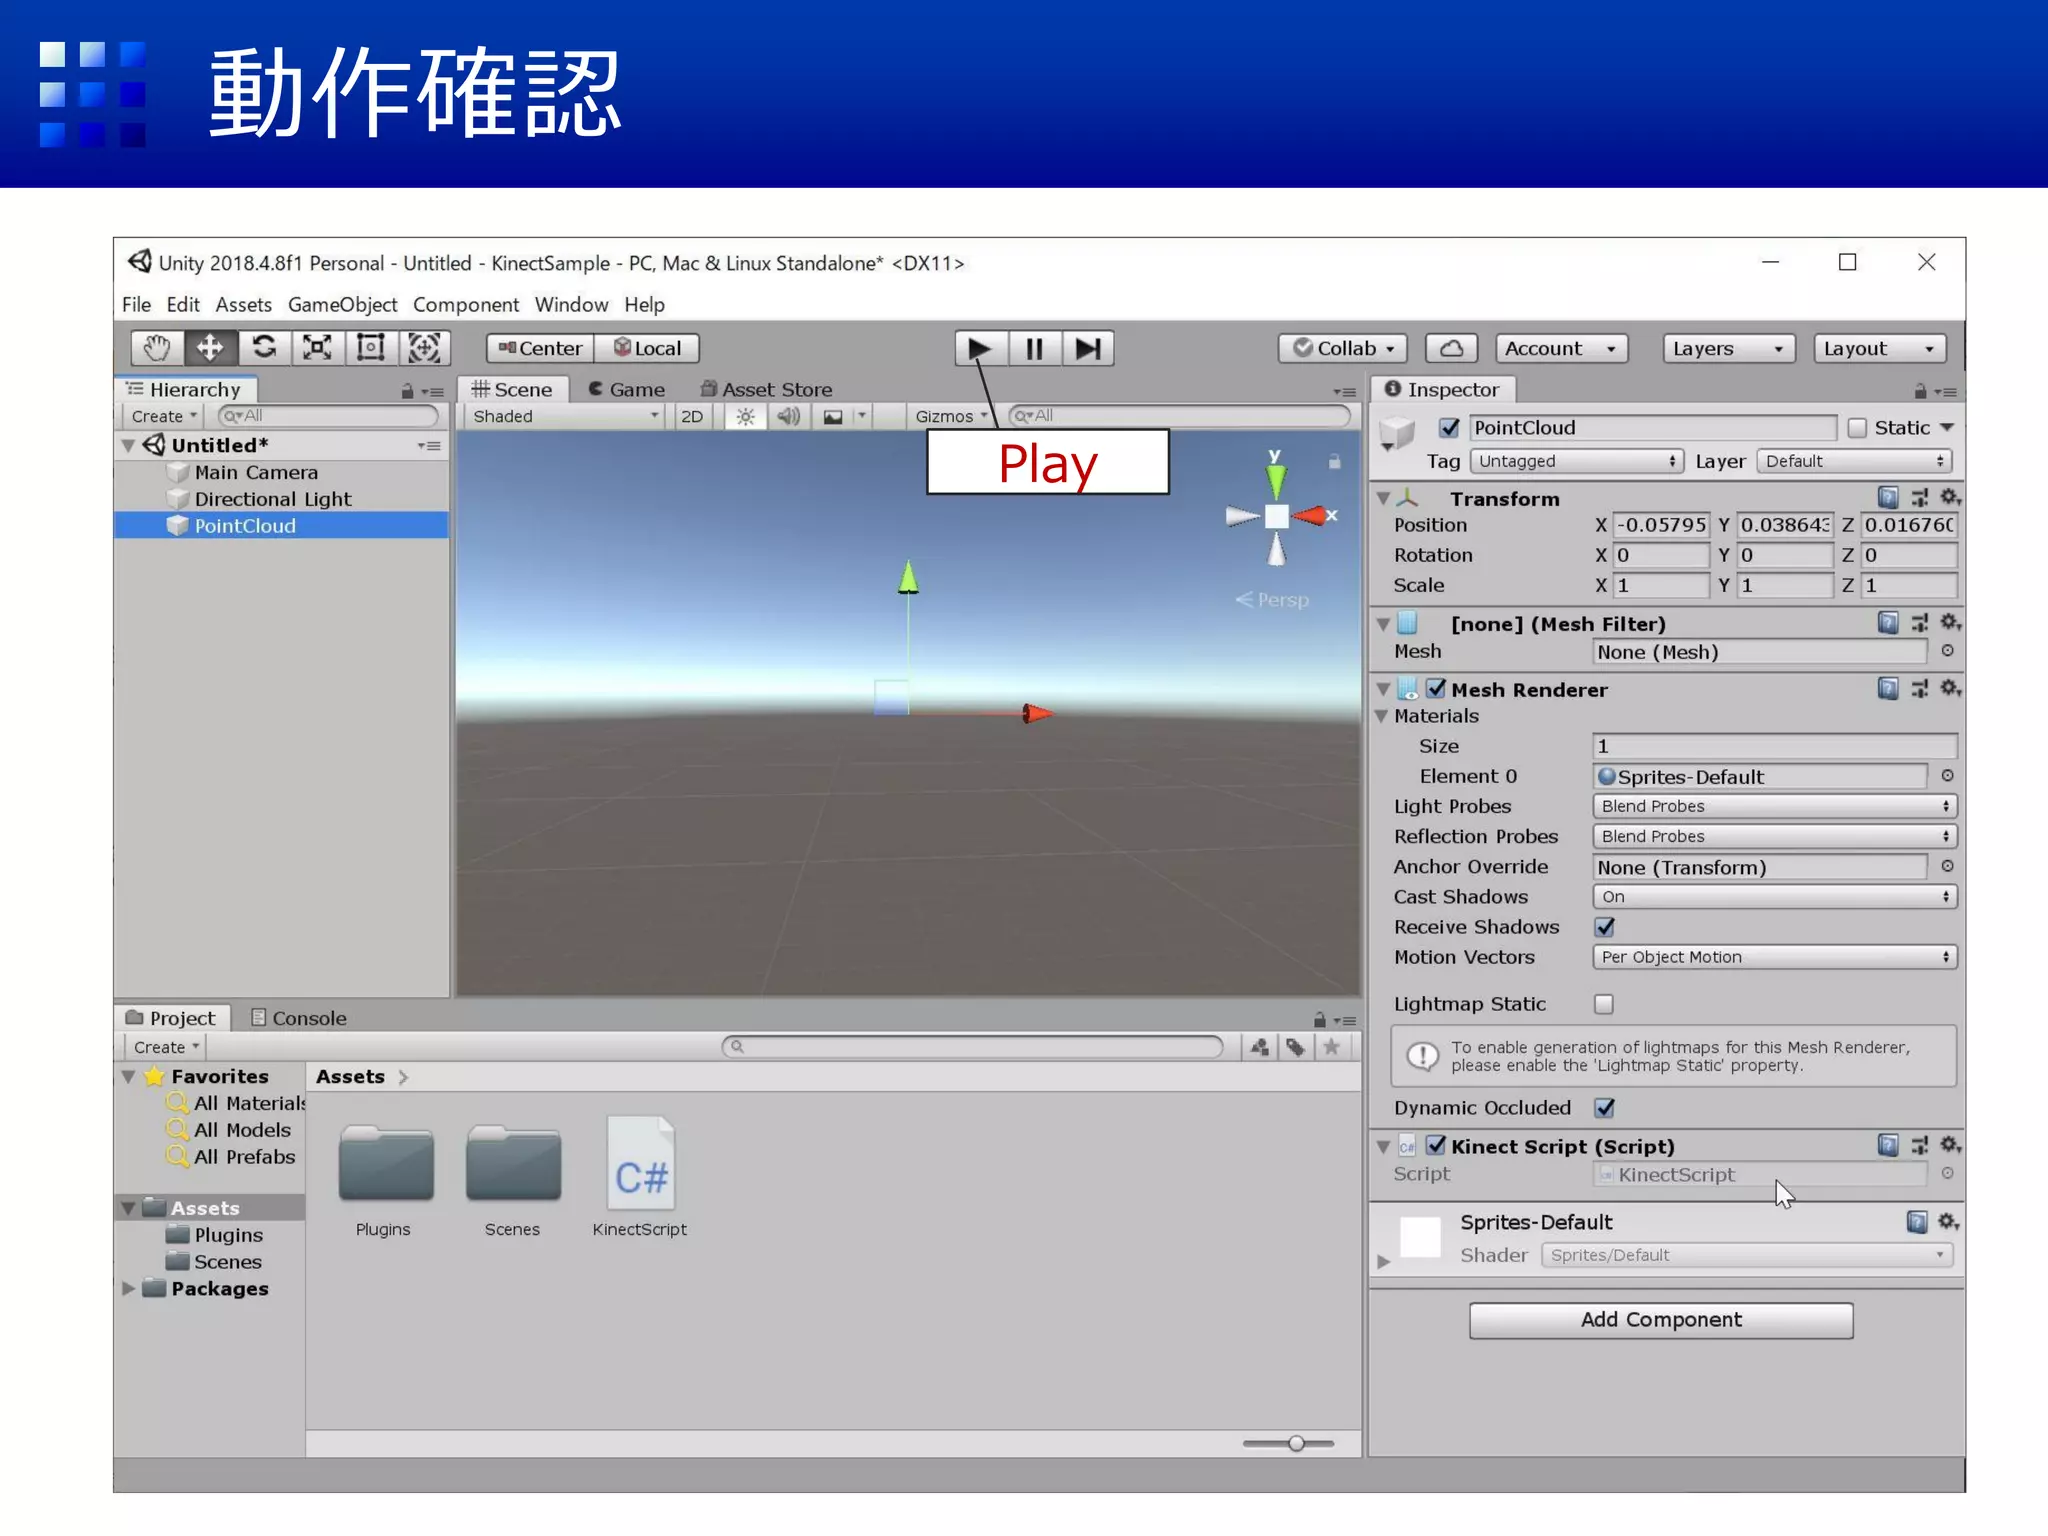2048x1536 pixels.
Task: Toggle PointCloud active checkbox
Action: pos(1449,428)
